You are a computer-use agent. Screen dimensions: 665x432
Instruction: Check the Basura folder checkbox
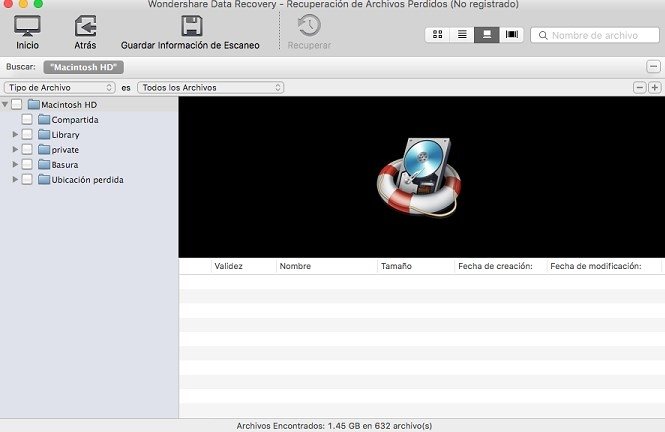27,164
